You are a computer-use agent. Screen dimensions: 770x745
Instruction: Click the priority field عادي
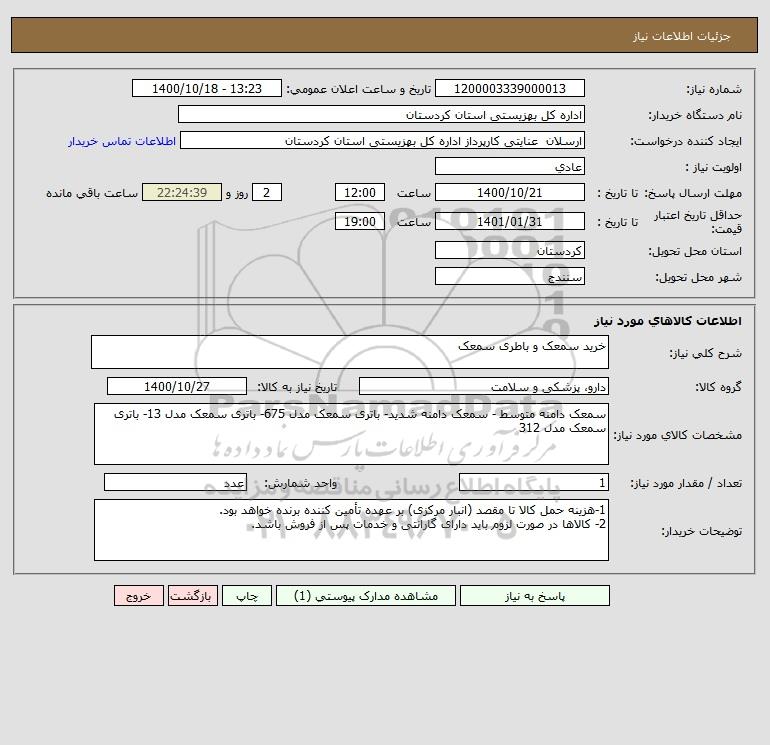coord(510,166)
